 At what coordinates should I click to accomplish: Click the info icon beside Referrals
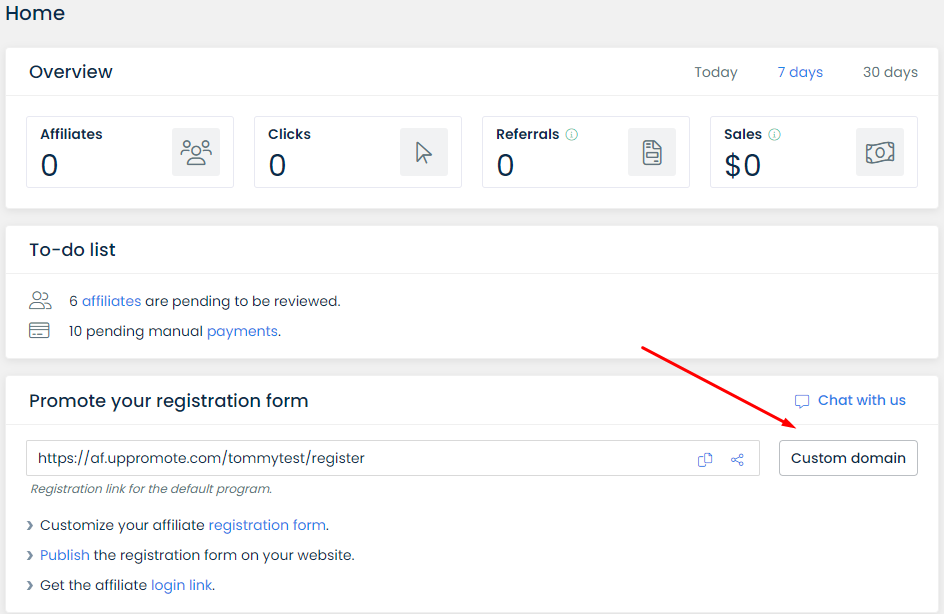tap(572, 134)
